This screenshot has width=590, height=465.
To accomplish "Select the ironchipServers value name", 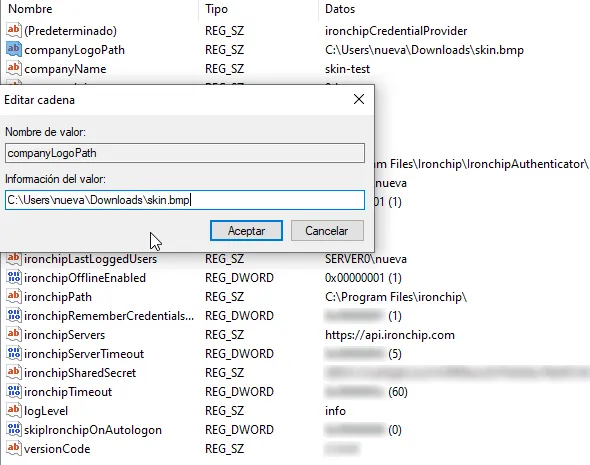I will pyautogui.click(x=64, y=335).
